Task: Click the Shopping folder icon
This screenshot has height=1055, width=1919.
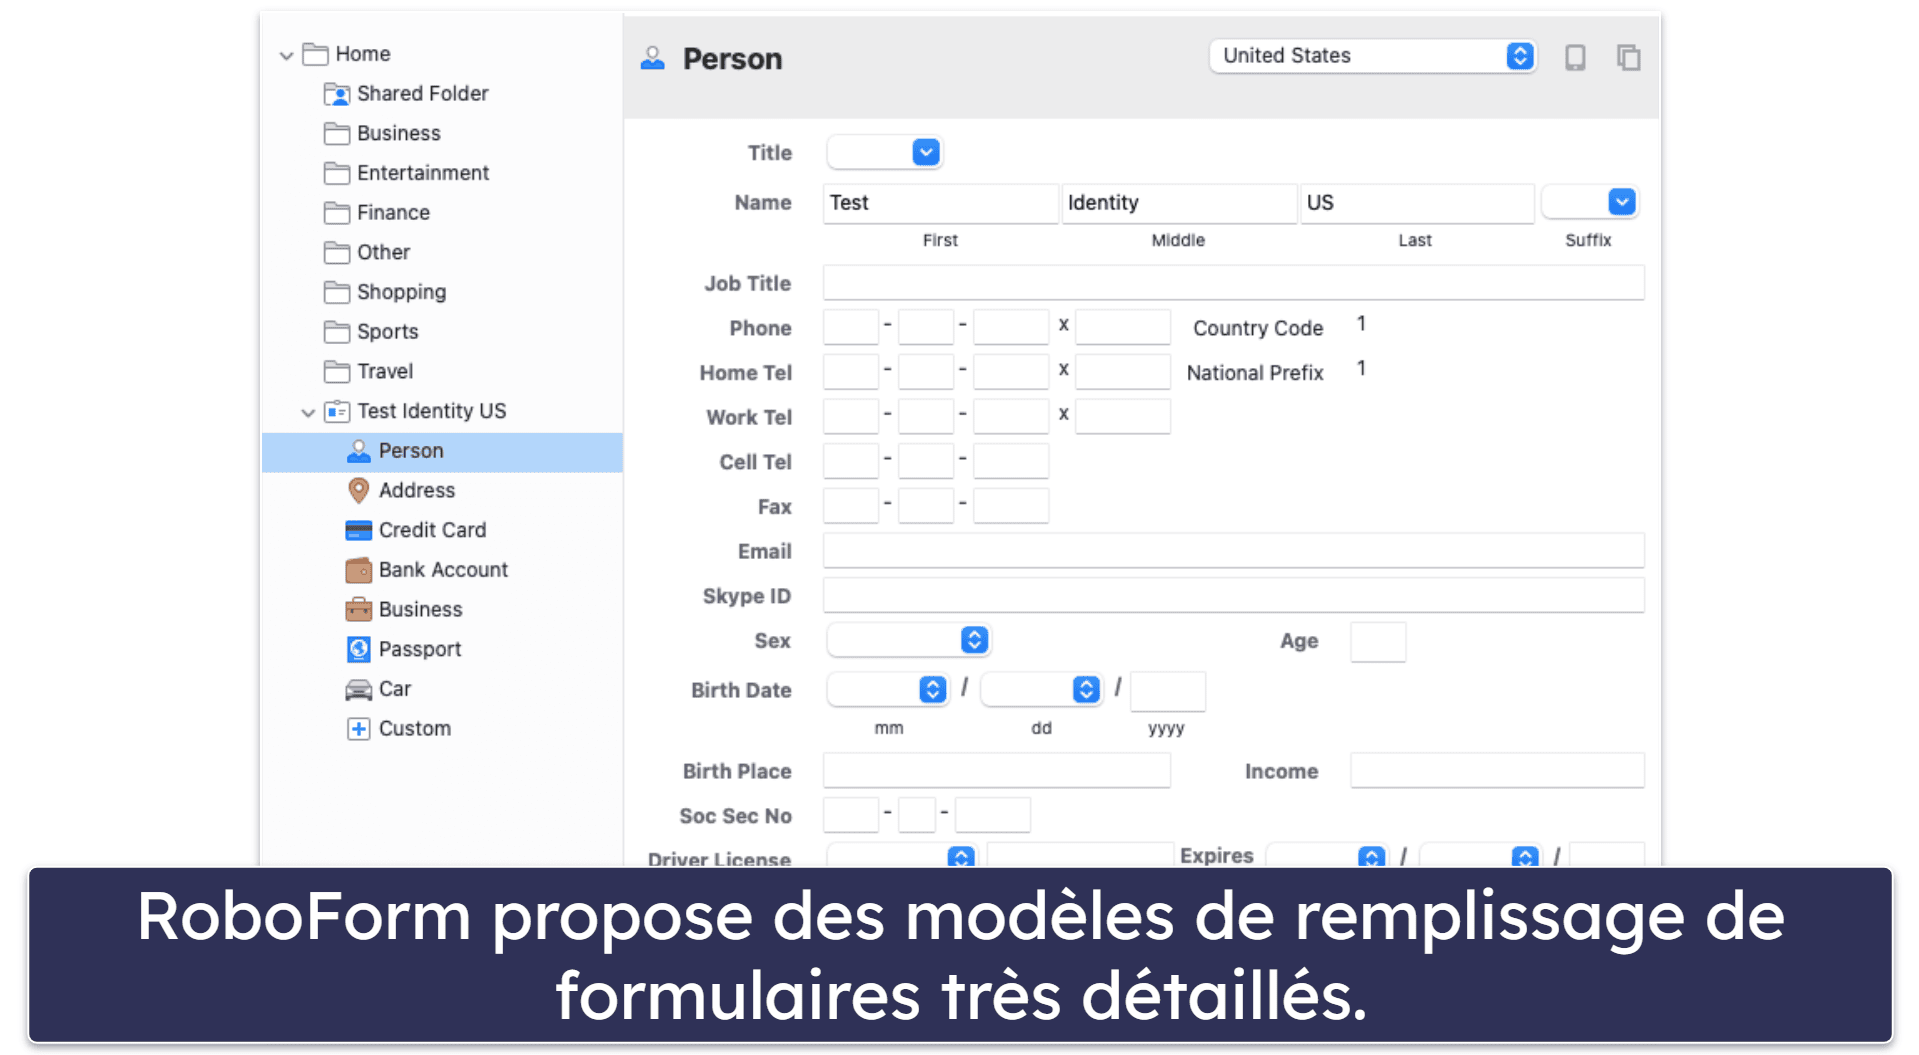Action: [x=337, y=292]
